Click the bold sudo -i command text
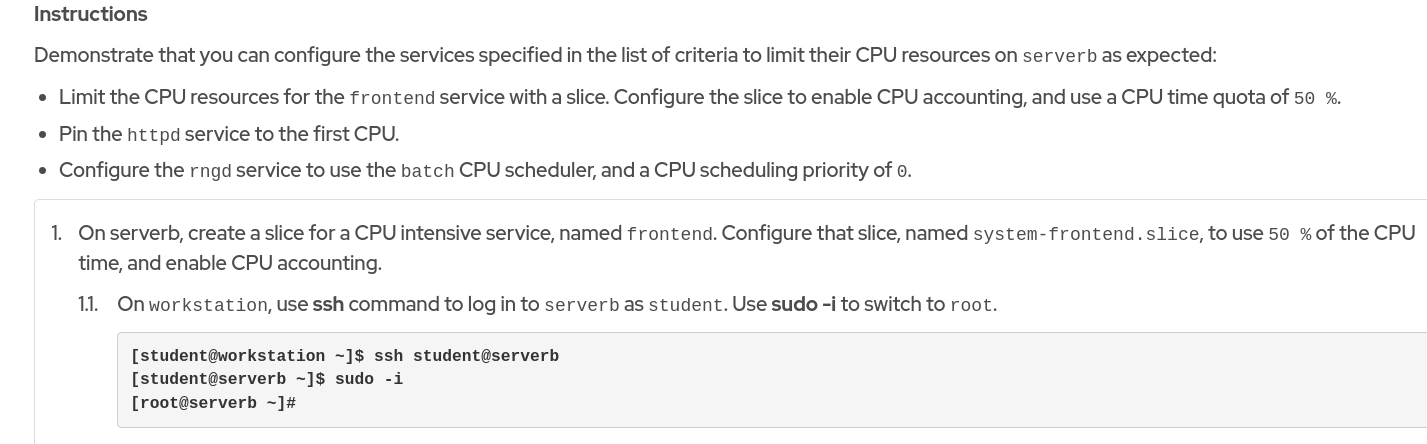Screen dimensions: 1427x444 coord(803,304)
